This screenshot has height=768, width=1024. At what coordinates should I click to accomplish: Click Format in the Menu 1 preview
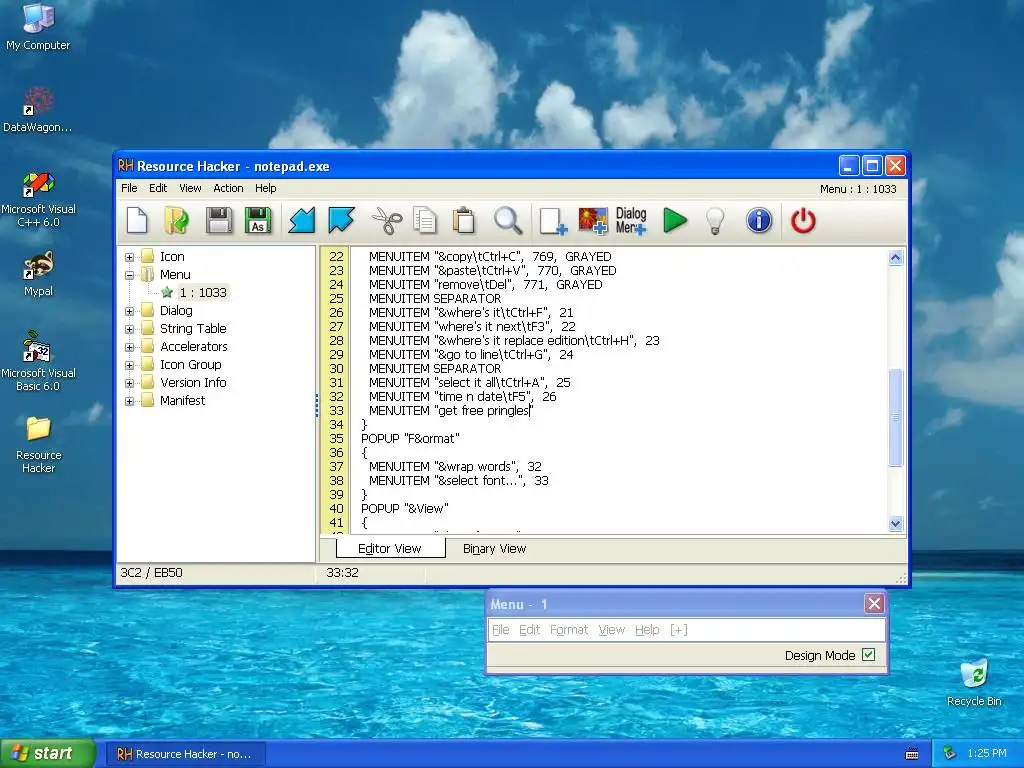pyautogui.click(x=569, y=630)
